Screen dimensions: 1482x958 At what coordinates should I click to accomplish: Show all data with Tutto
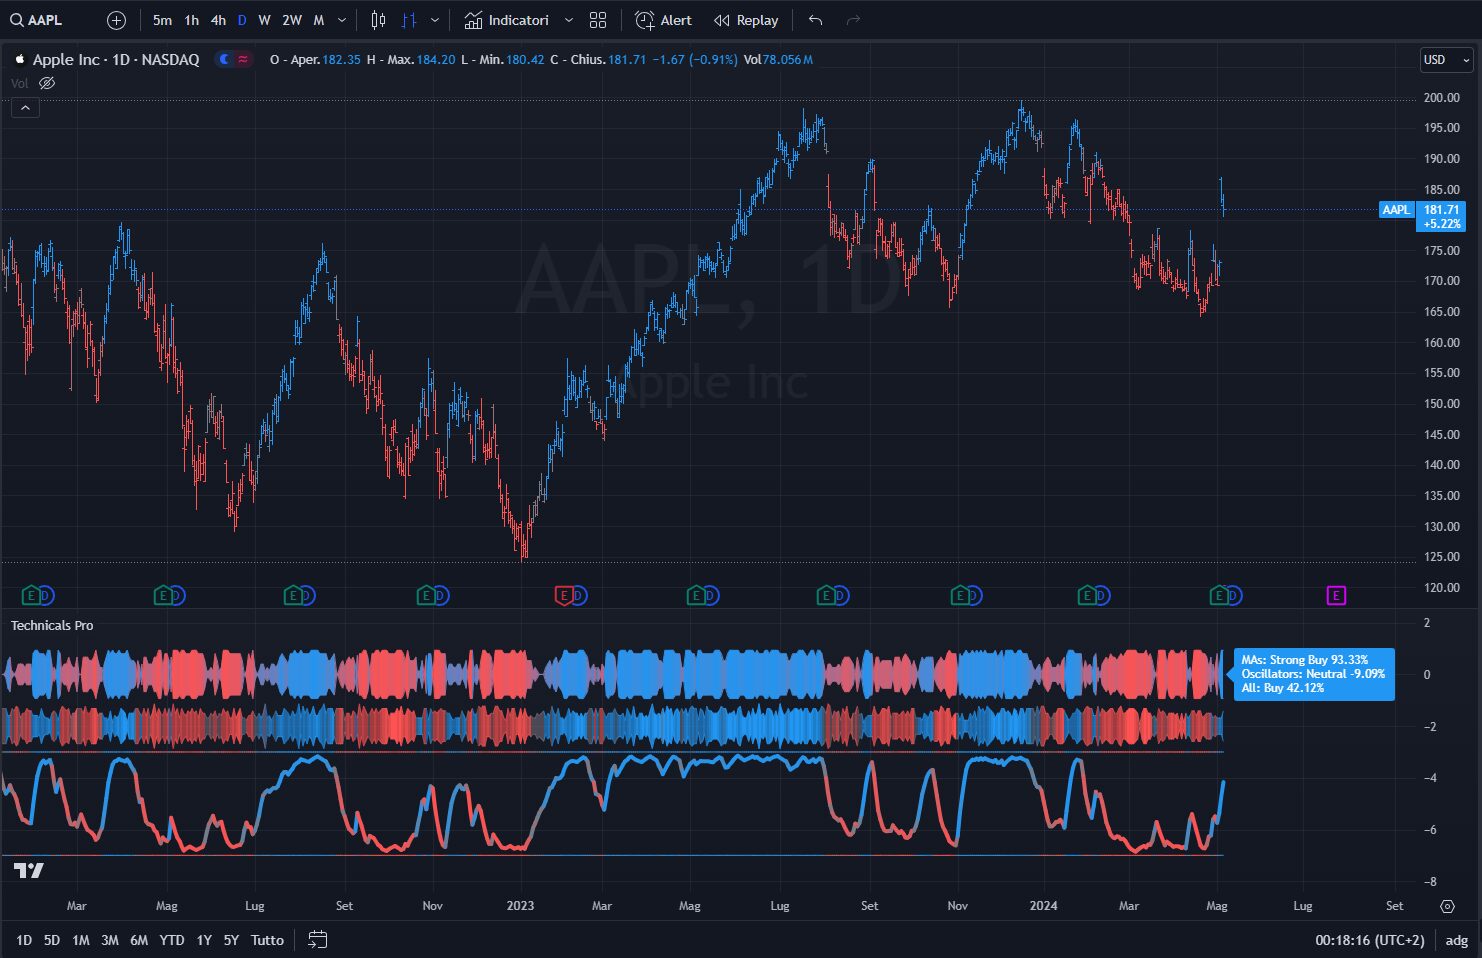click(267, 940)
